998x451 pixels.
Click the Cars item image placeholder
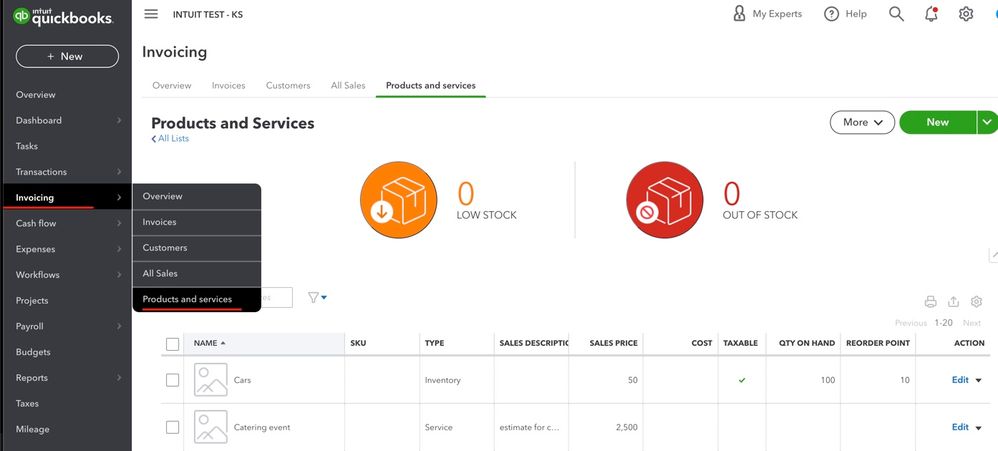[211, 380]
